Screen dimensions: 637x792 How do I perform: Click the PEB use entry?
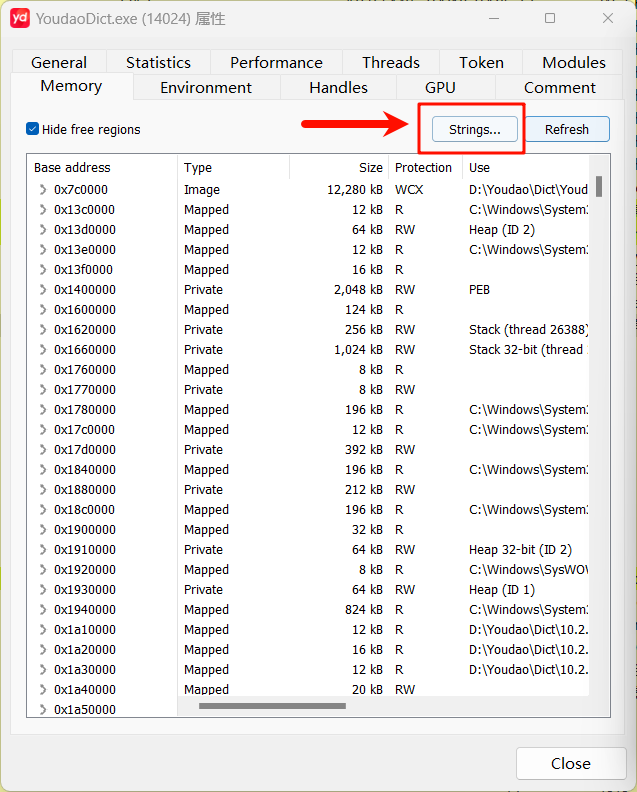(479, 289)
